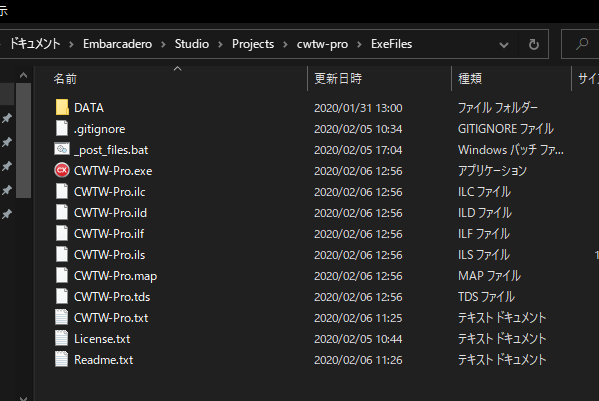599x401 pixels.
Task: Go to the Projects breadcrumb
Action: click(x=253, y=44)
